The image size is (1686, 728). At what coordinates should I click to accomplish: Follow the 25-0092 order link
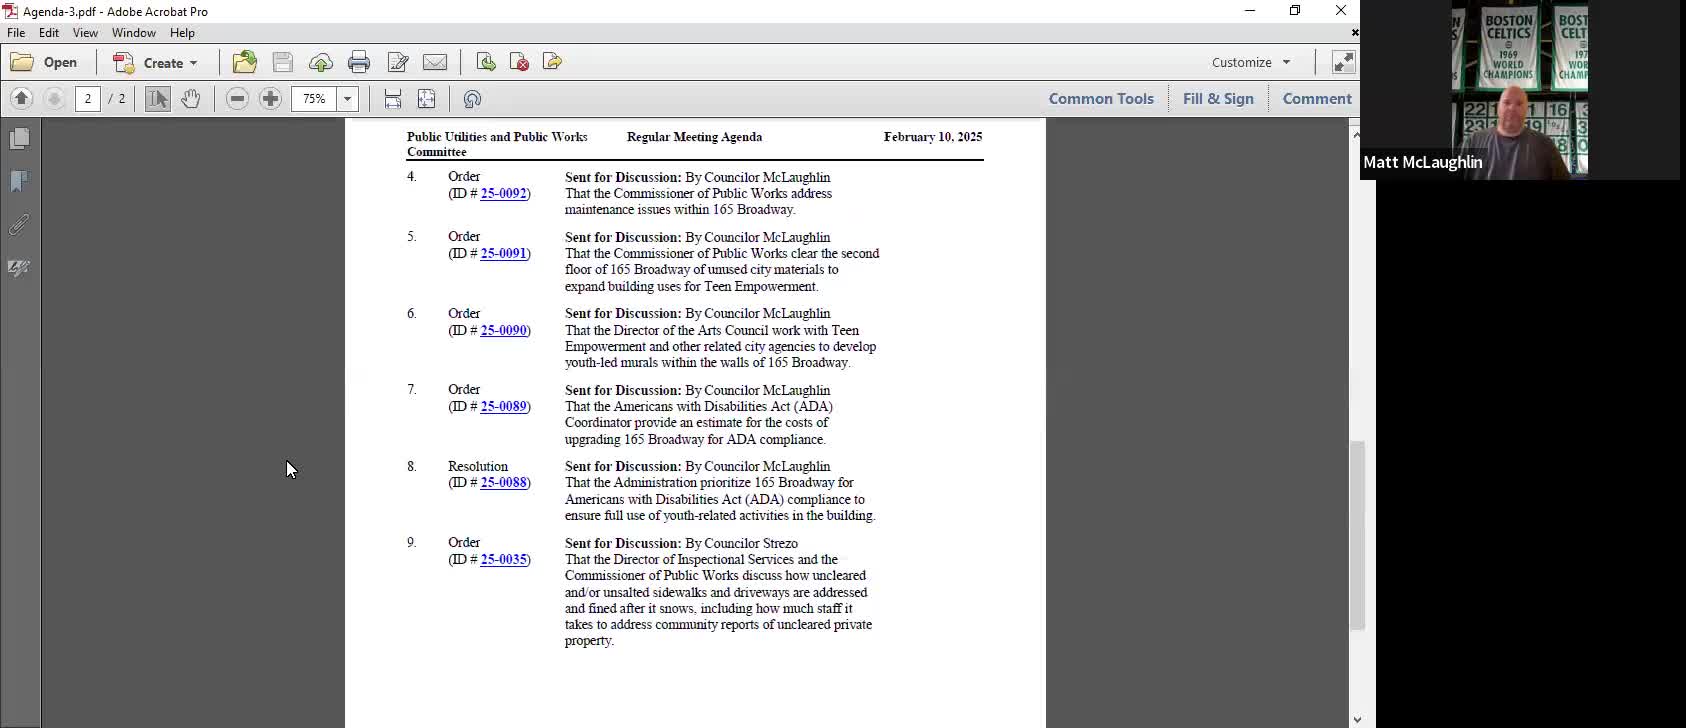point(503,193)
